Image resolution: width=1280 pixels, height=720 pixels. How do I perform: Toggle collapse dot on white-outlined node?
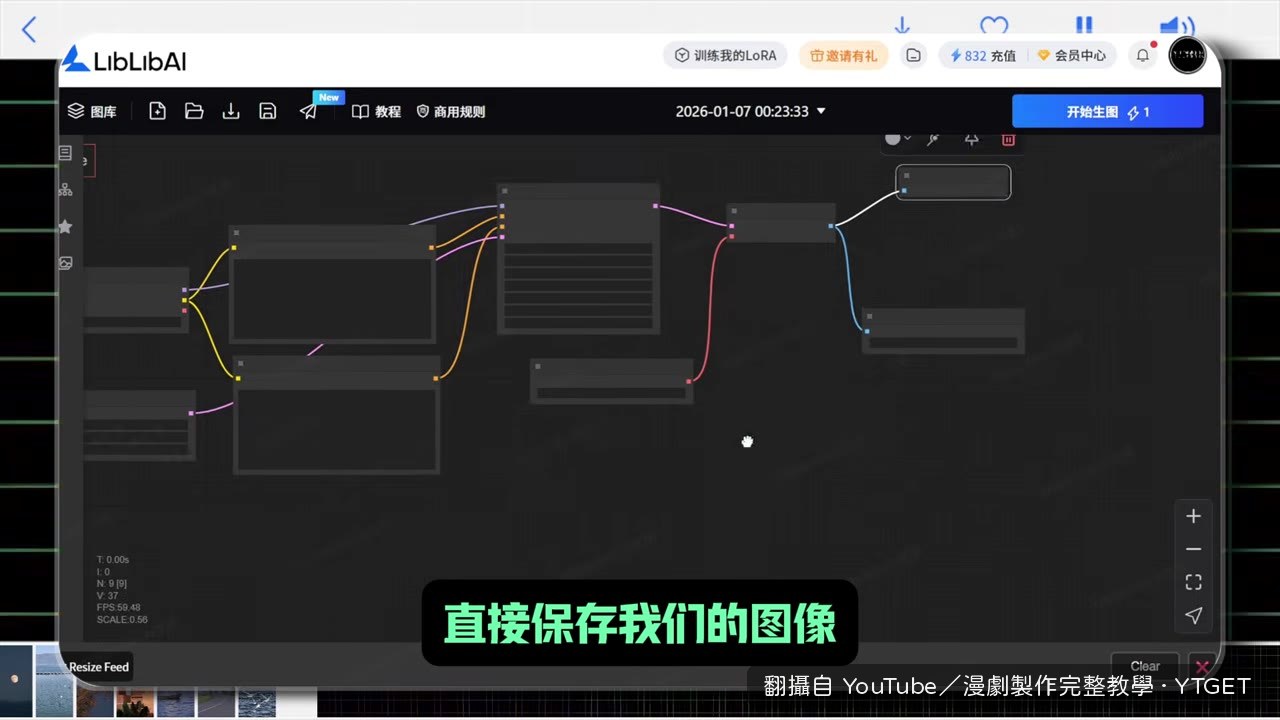(x=906, y=175)
